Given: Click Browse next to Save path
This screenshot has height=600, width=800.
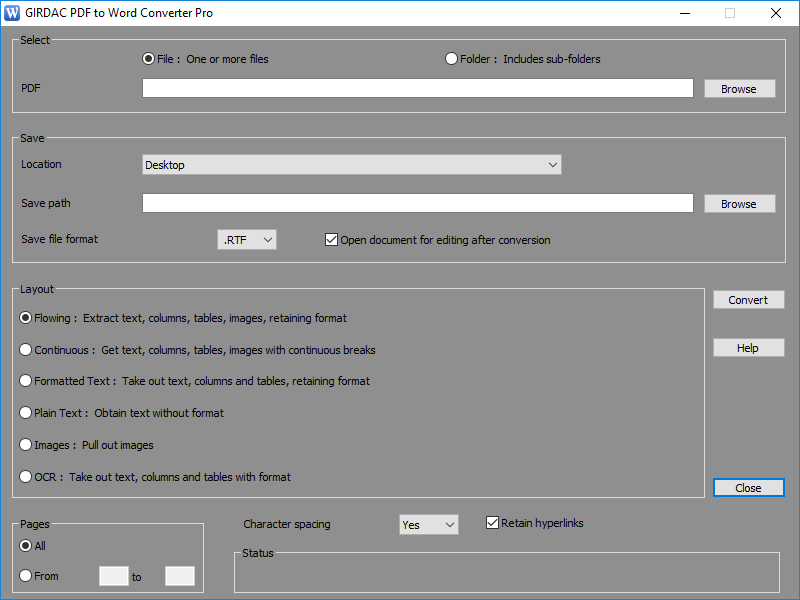Looking at the screenshot, I should [739, 204].
